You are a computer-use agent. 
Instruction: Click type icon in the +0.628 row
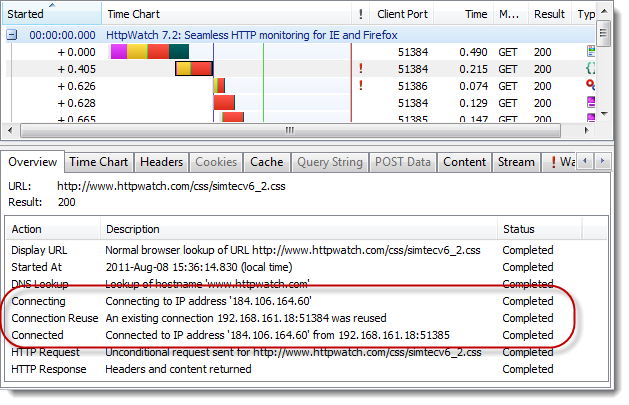point(590,102)
